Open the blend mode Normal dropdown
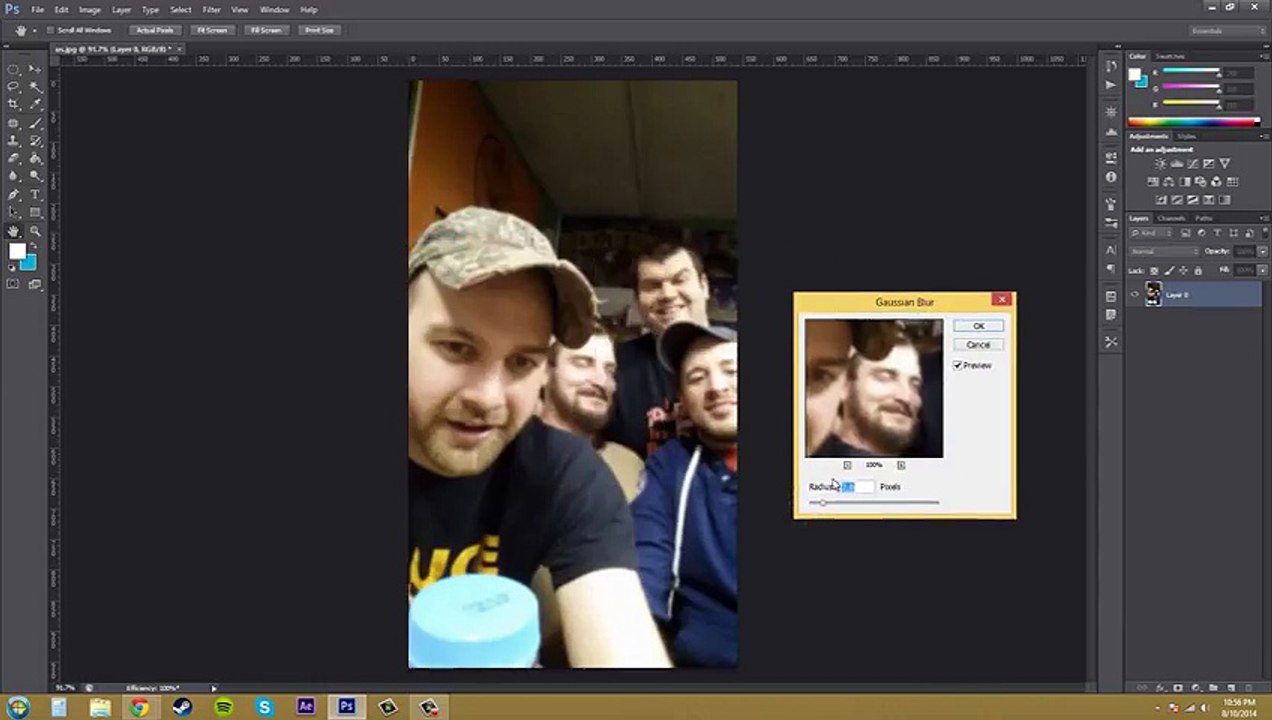This screenshot has height=720, width=1272. pos(1164,251)
